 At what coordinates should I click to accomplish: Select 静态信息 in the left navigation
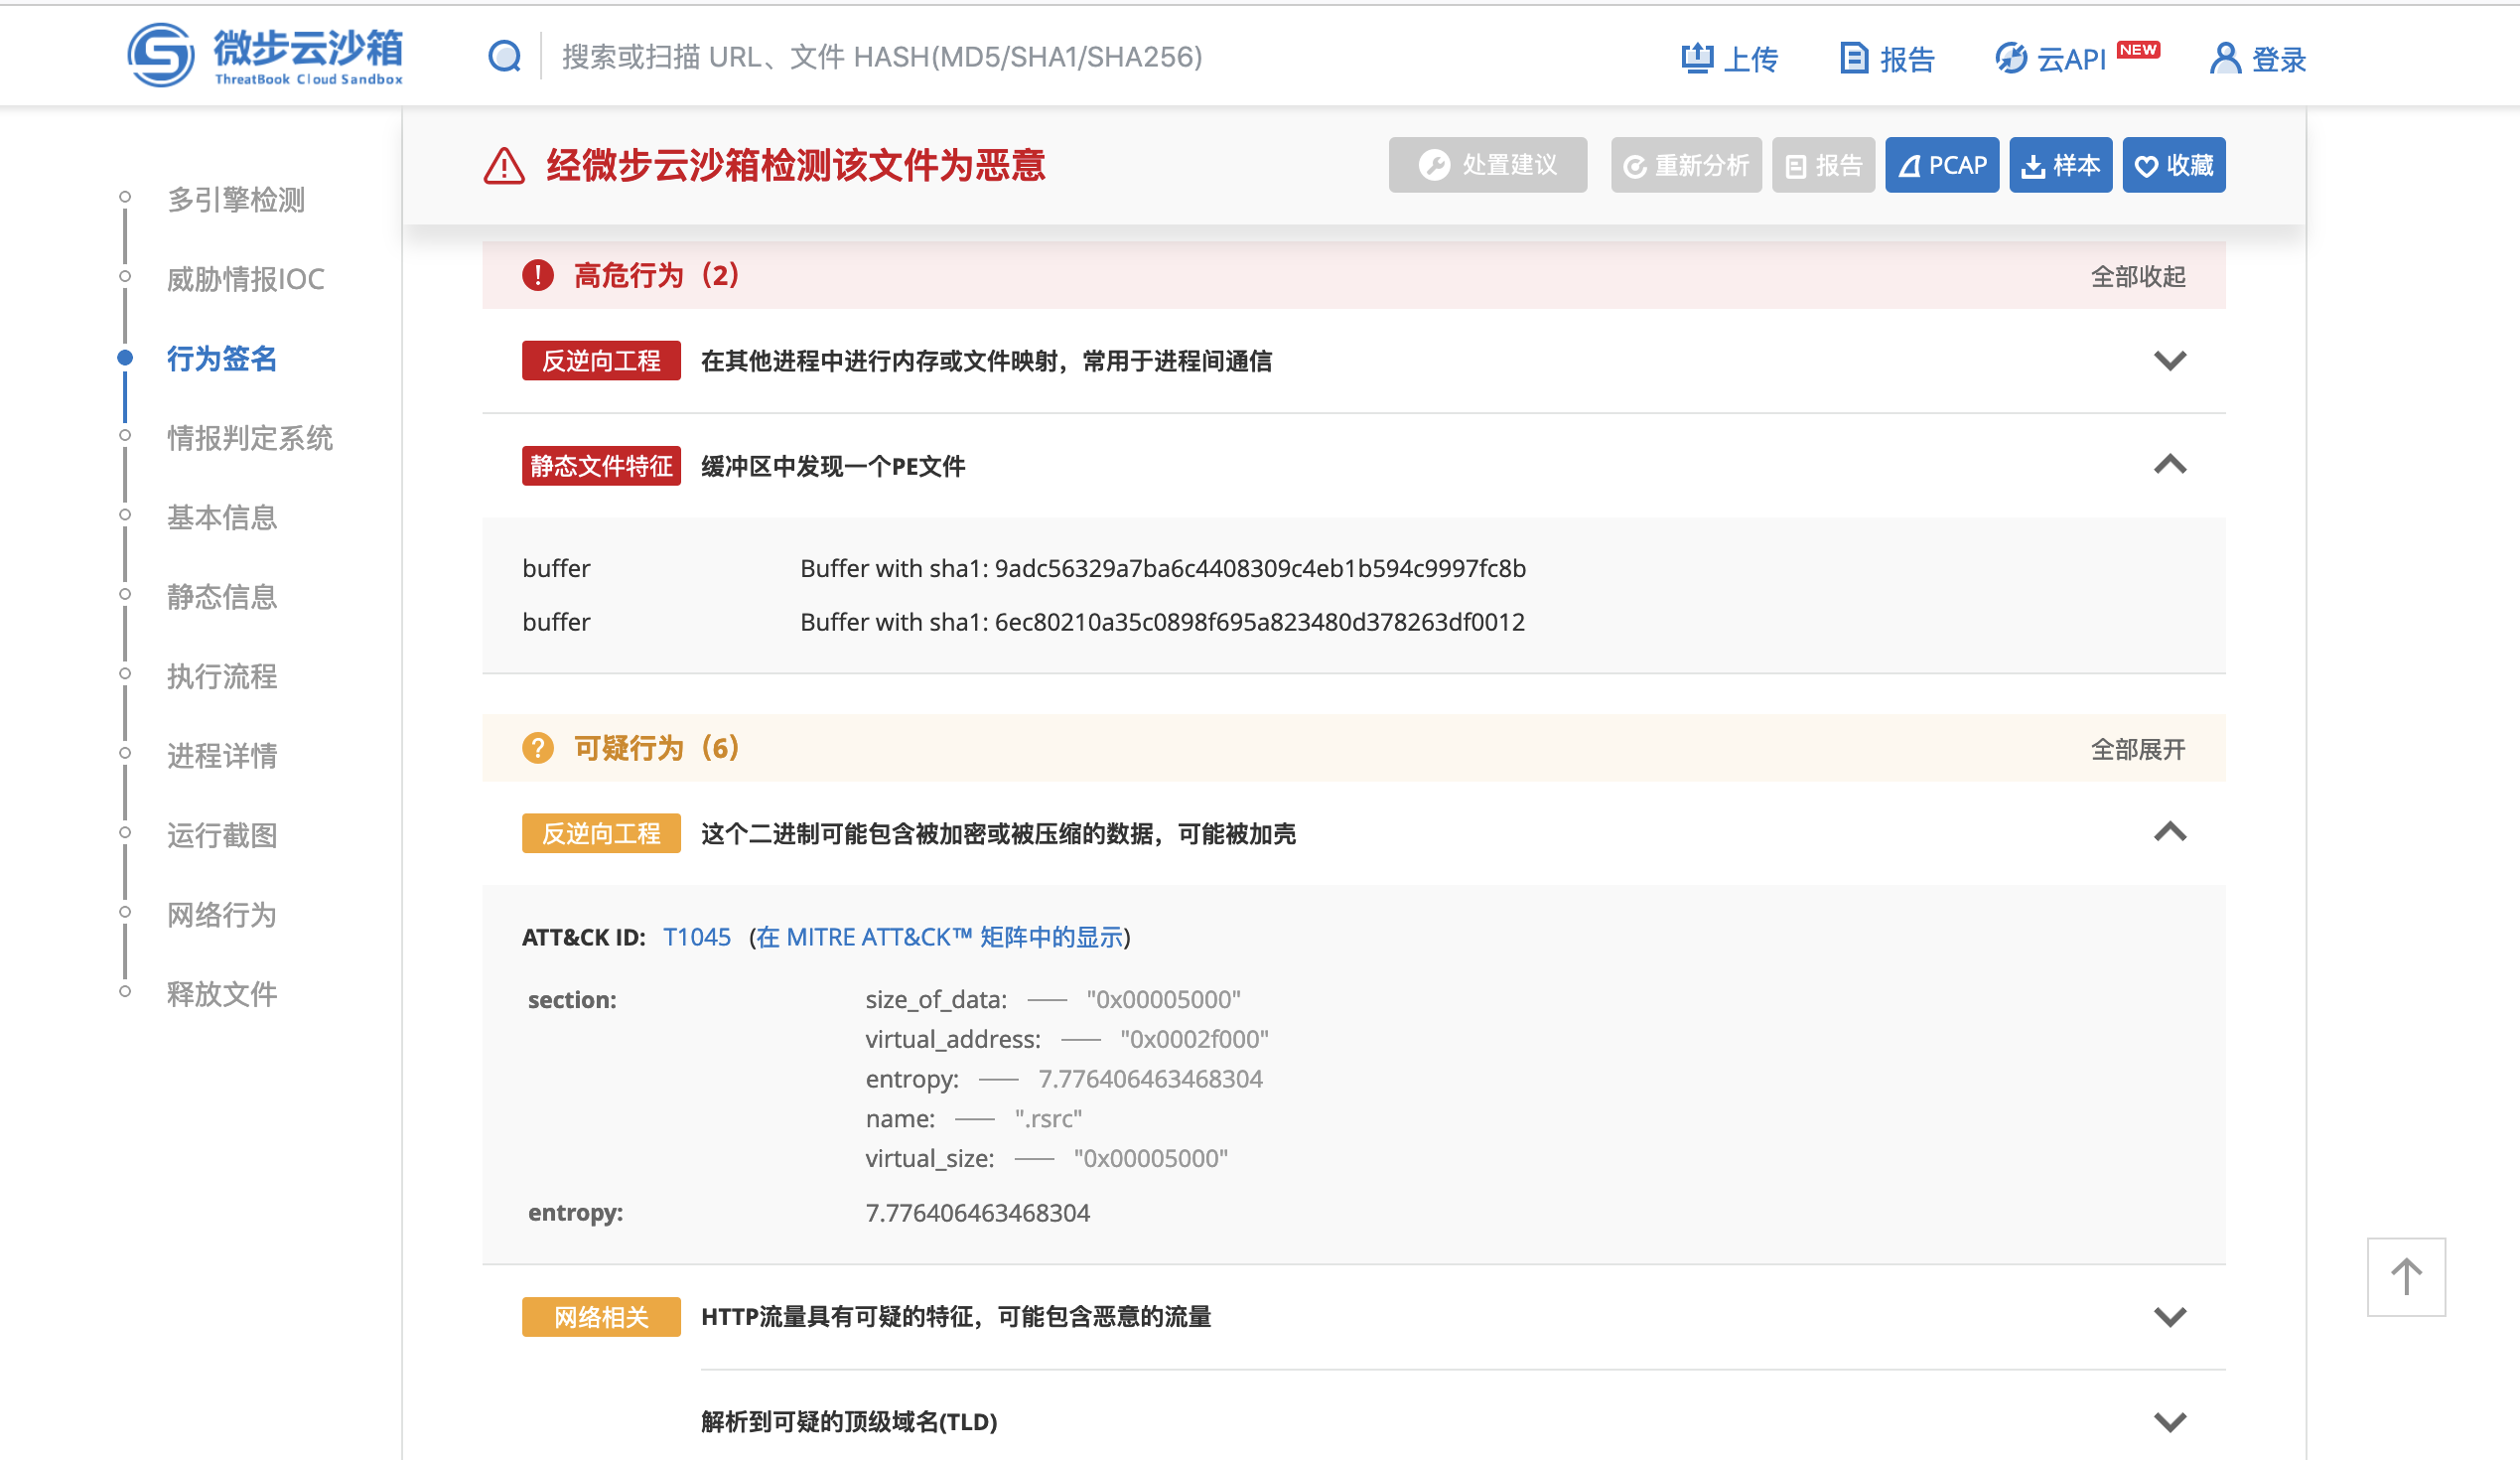[221, 596]
